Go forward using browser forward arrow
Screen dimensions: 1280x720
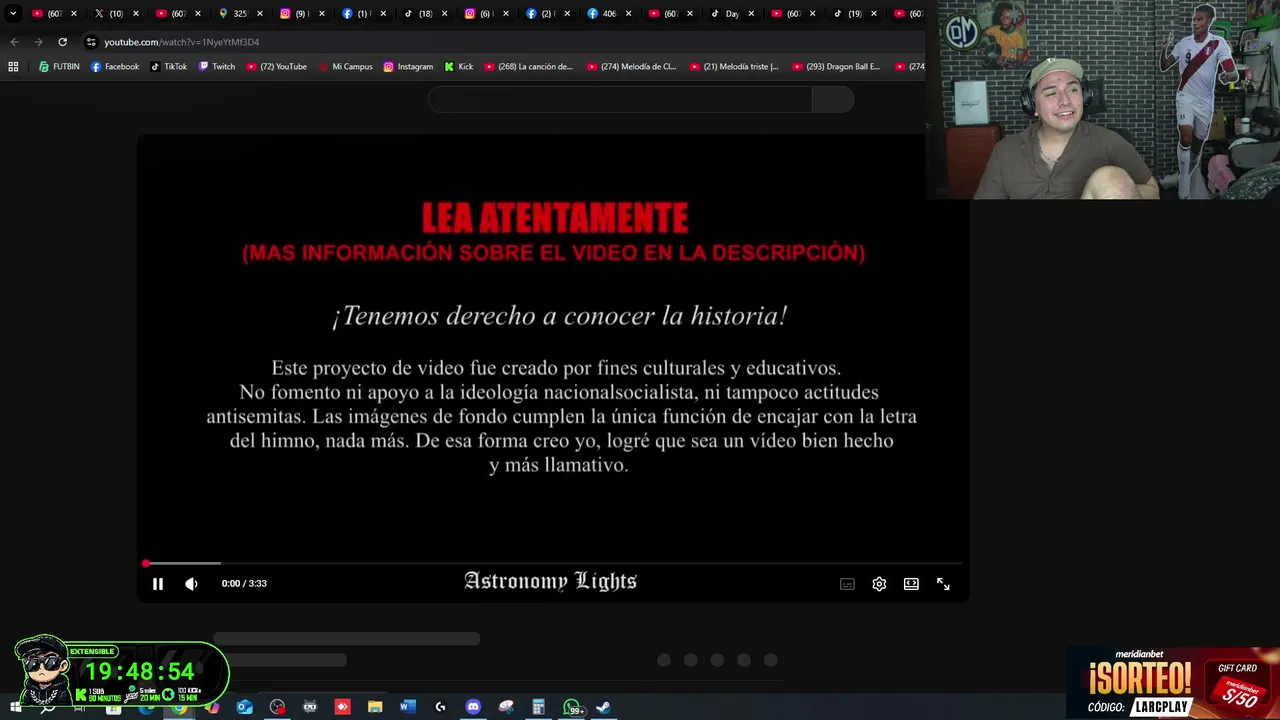pos(38,42)
